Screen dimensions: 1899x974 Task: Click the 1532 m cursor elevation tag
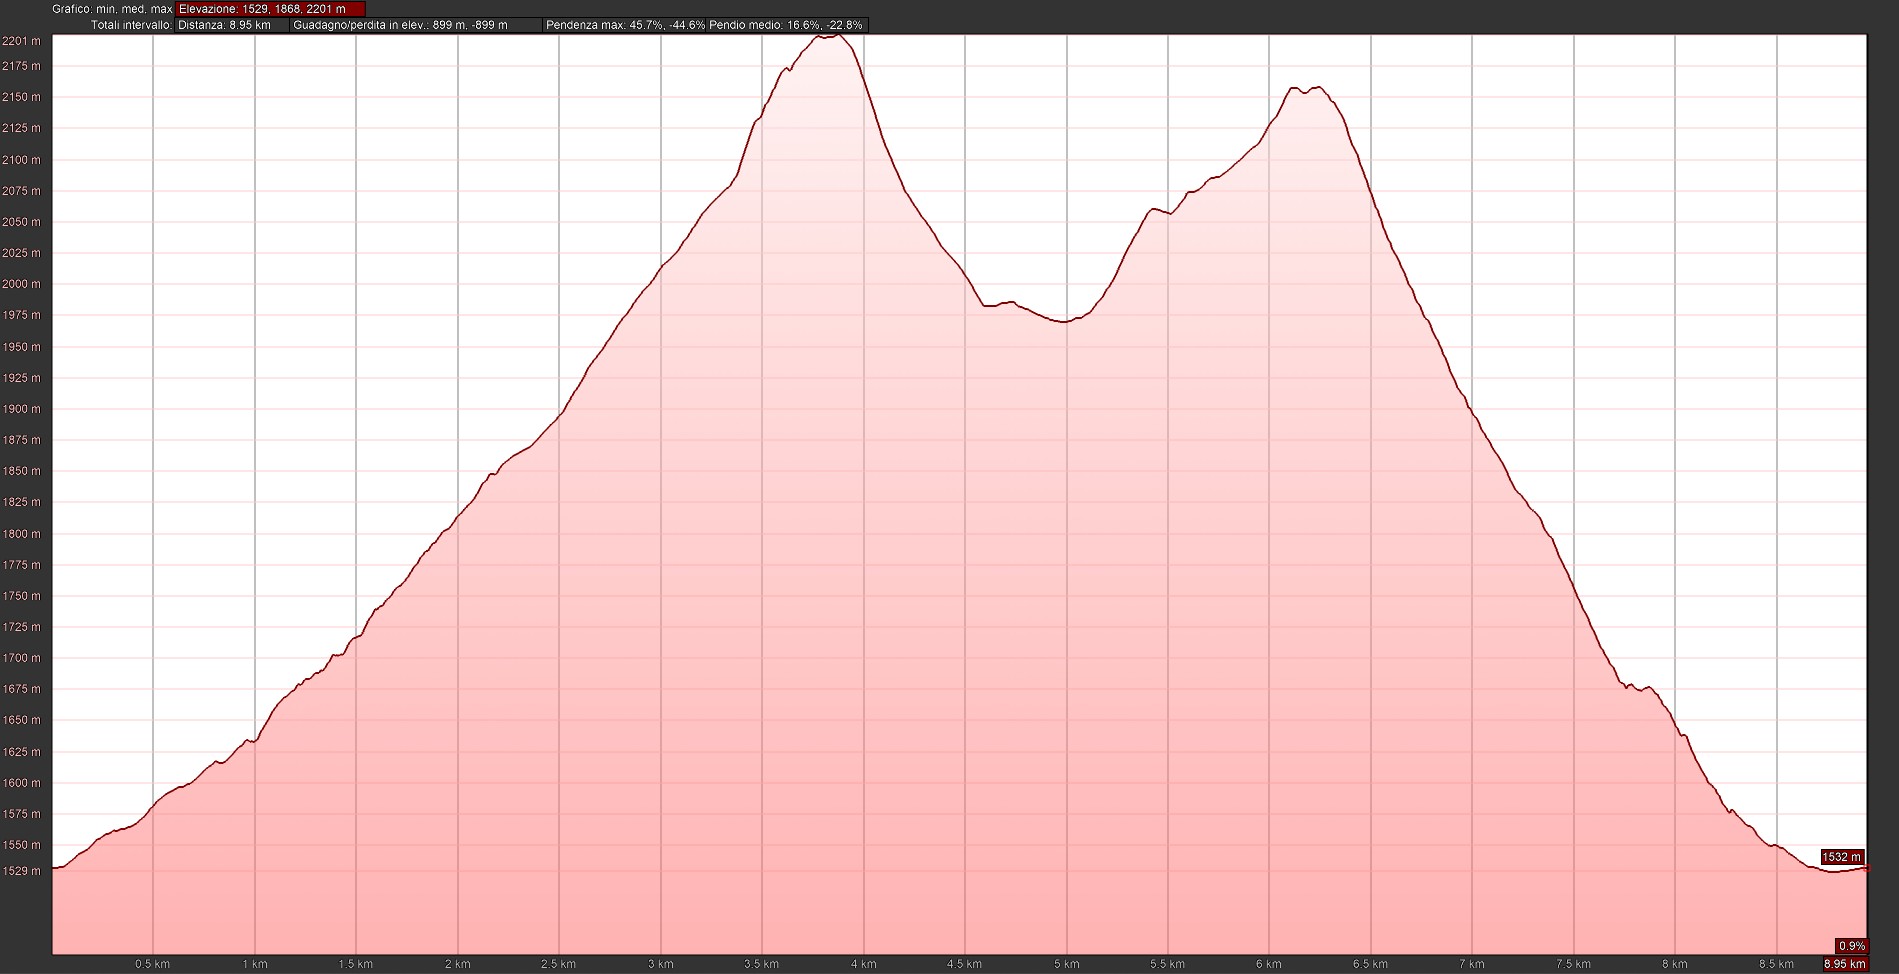coord(1841,857)
